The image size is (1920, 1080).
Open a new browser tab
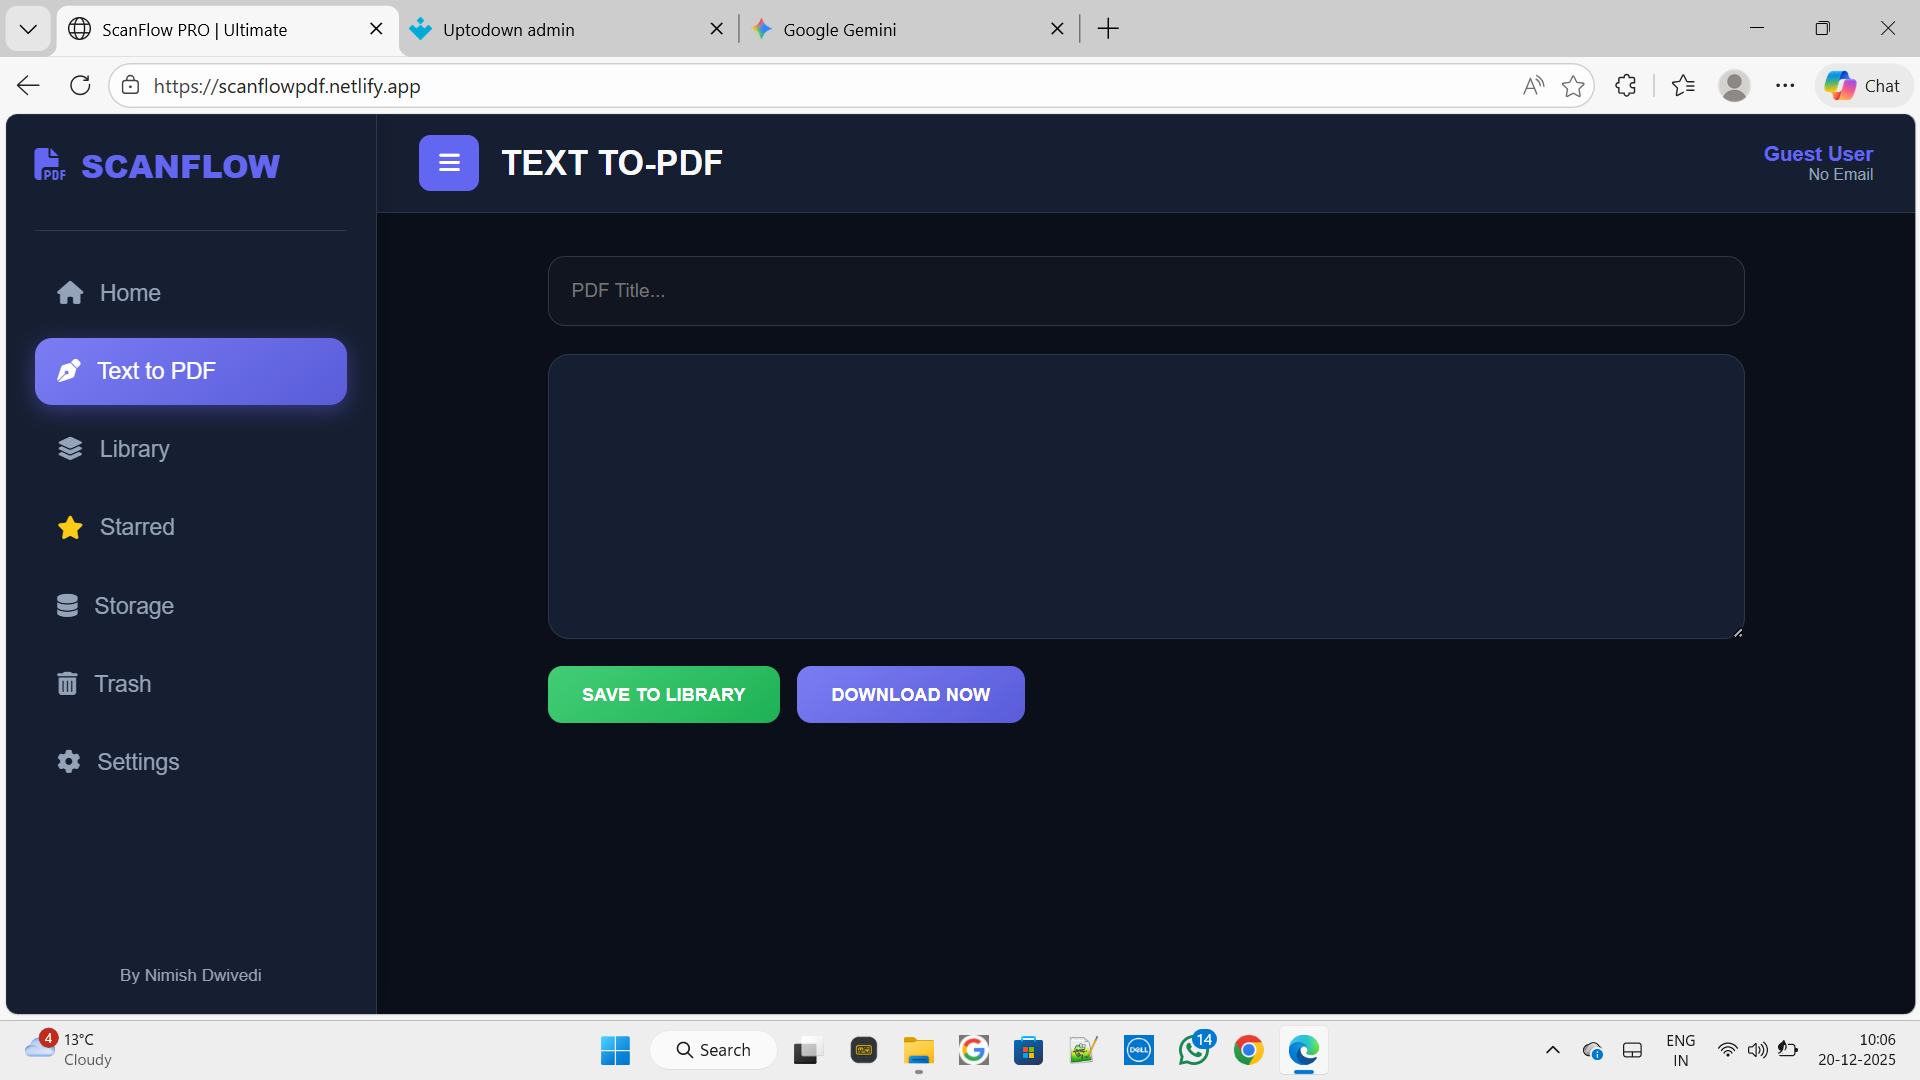click(1108, 29)
